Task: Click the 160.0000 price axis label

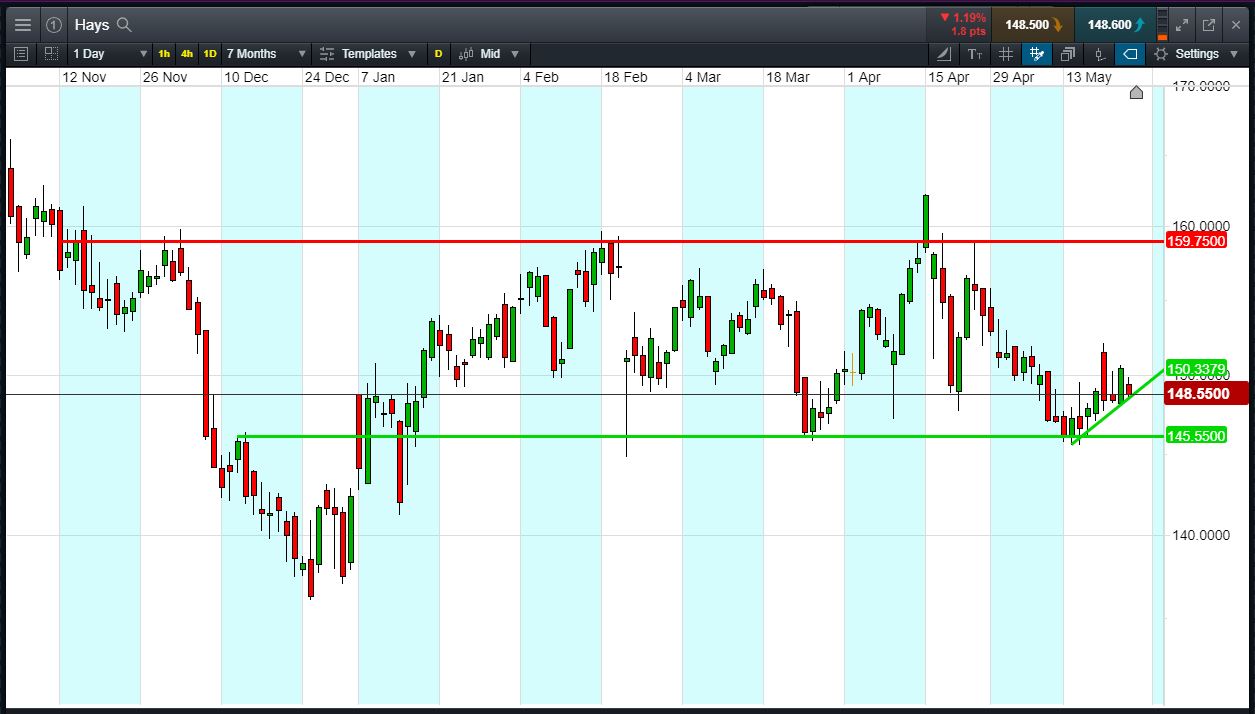Action: click(1199, 225)
